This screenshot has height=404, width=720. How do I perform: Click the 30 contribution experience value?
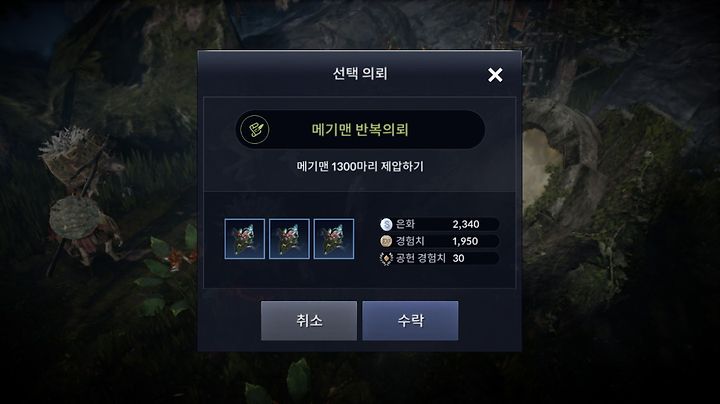[458, 258]
